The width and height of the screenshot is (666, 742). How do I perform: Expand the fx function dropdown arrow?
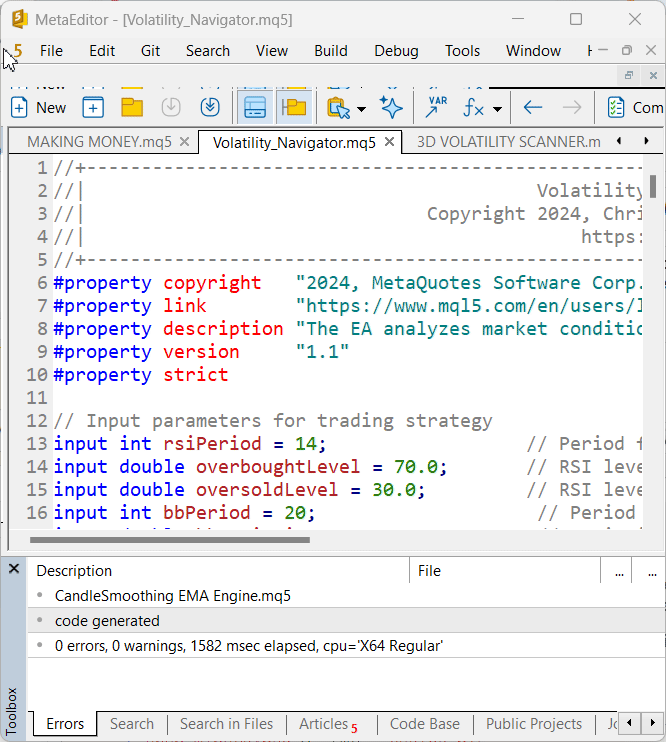click(497, 108)
